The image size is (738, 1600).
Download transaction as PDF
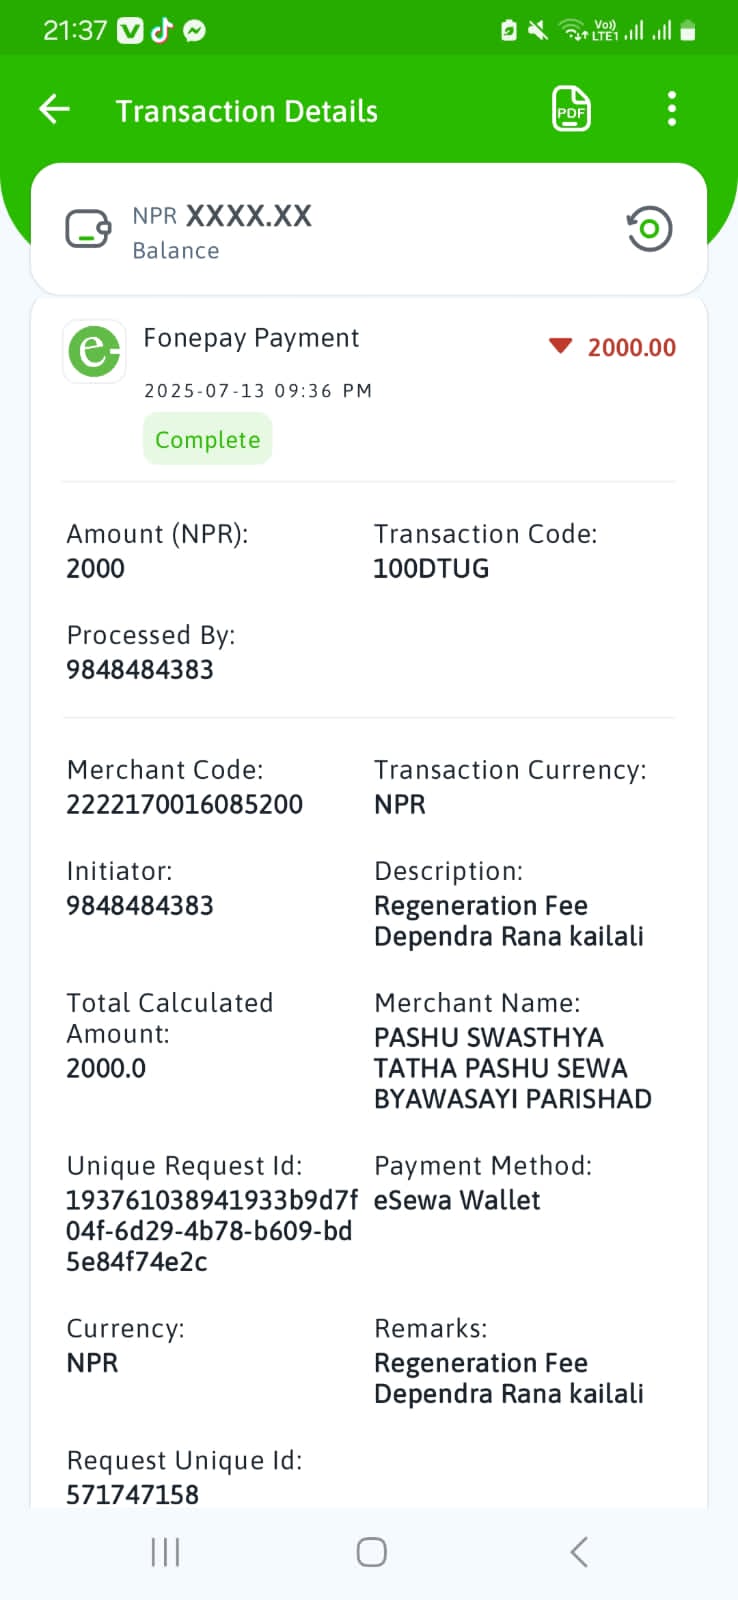571,109
